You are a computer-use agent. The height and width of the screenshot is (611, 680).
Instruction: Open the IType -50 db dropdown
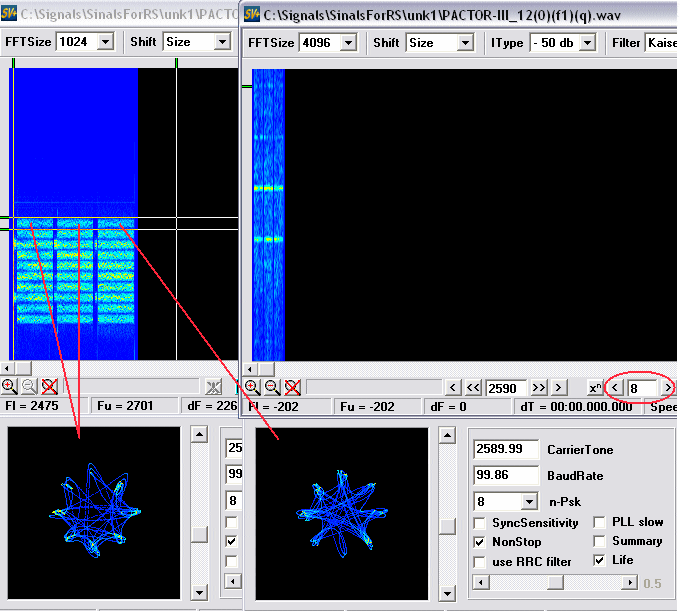click(x=587, y=43)
